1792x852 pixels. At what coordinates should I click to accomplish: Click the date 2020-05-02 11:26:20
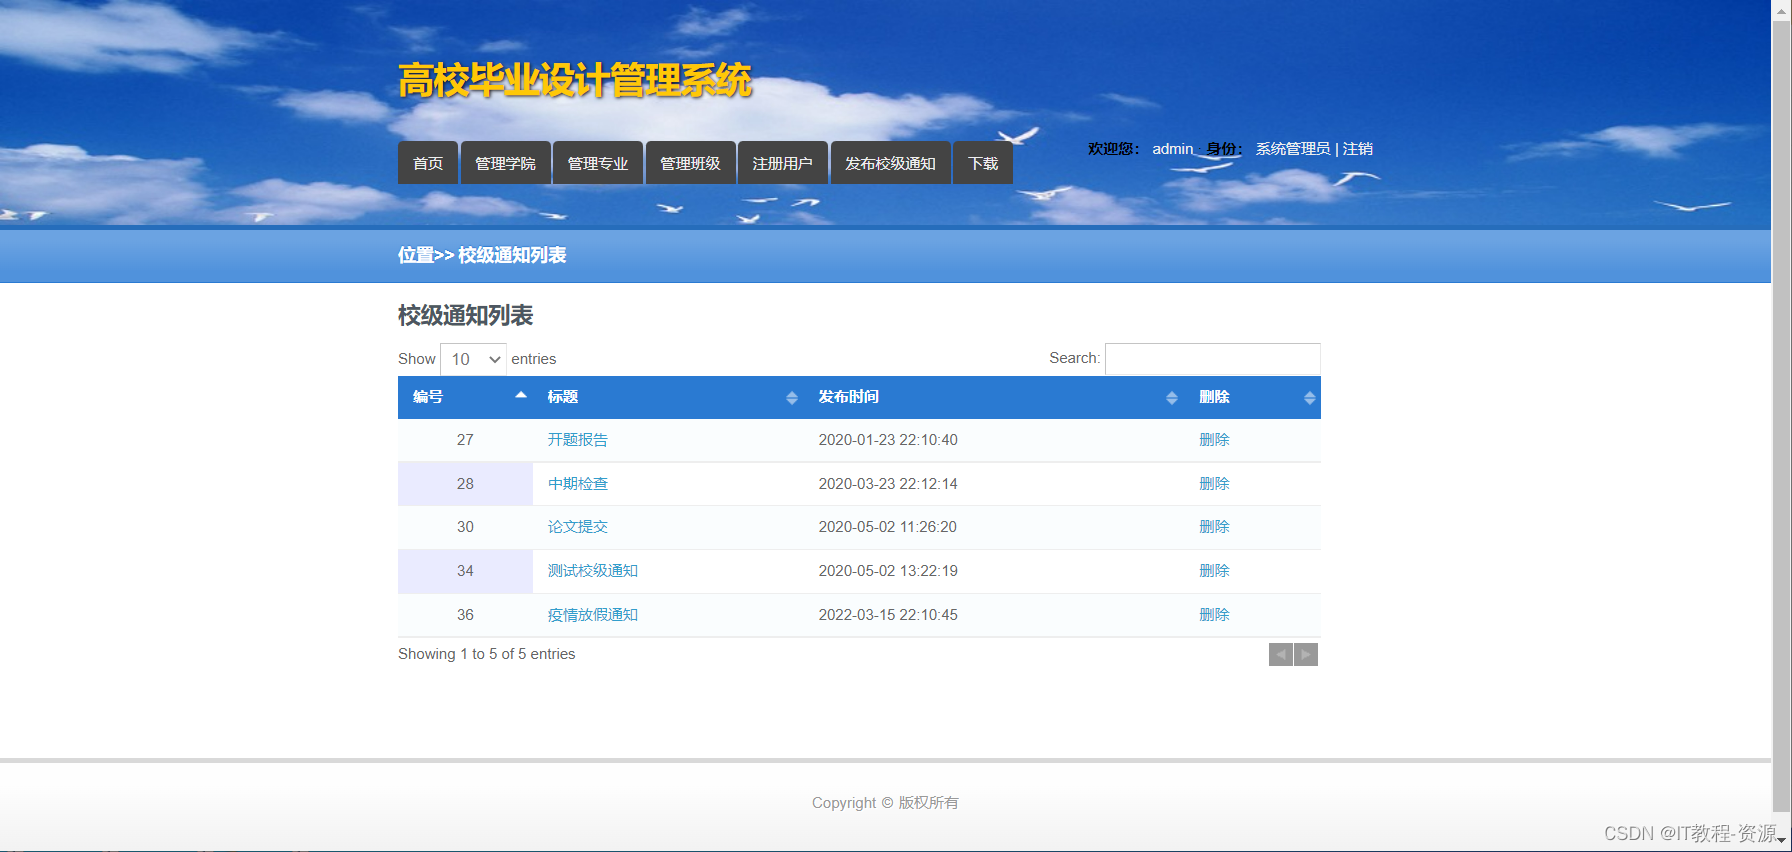pyautogui.click(x=888, y=527)
